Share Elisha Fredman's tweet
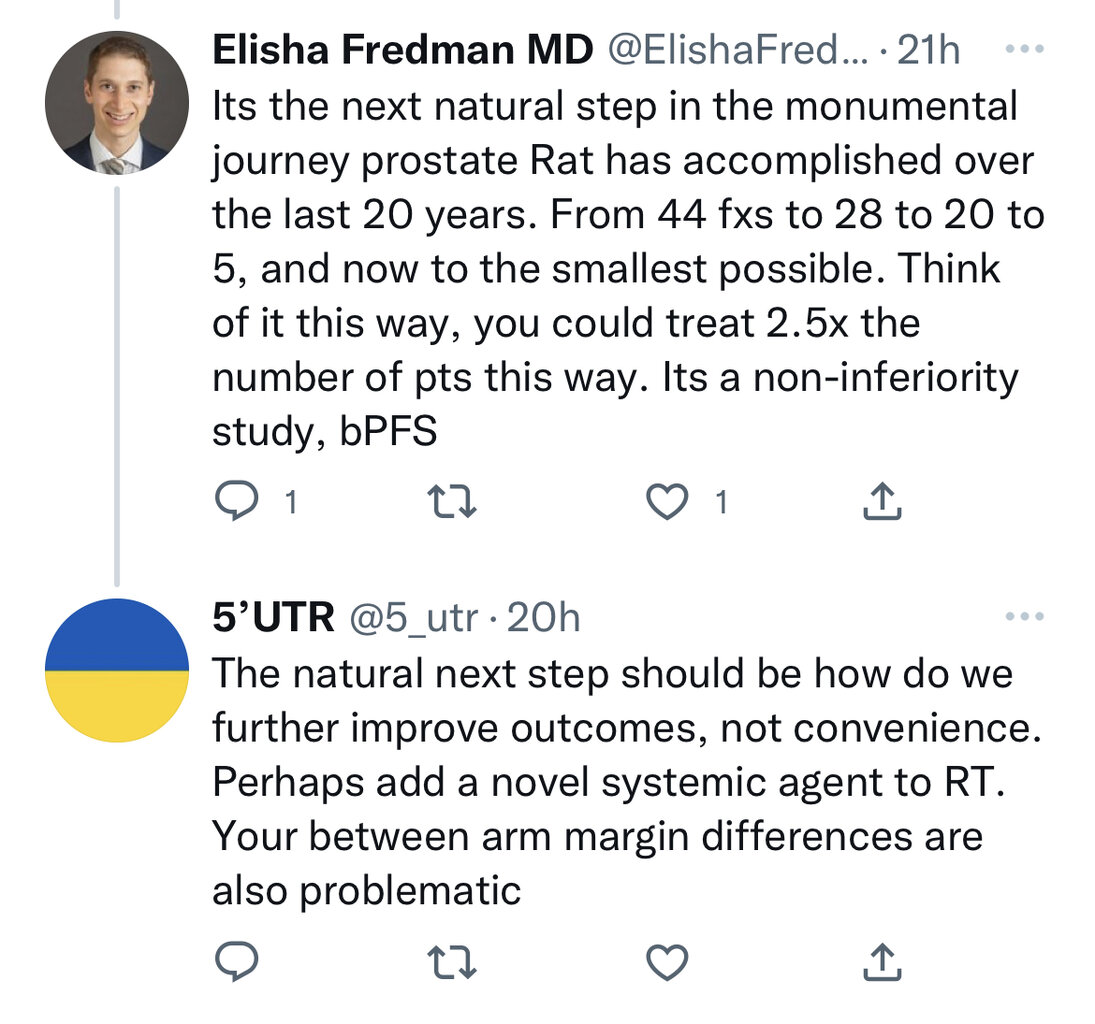This screenshot has height=1024, width=1095. (x=882, y=501)
